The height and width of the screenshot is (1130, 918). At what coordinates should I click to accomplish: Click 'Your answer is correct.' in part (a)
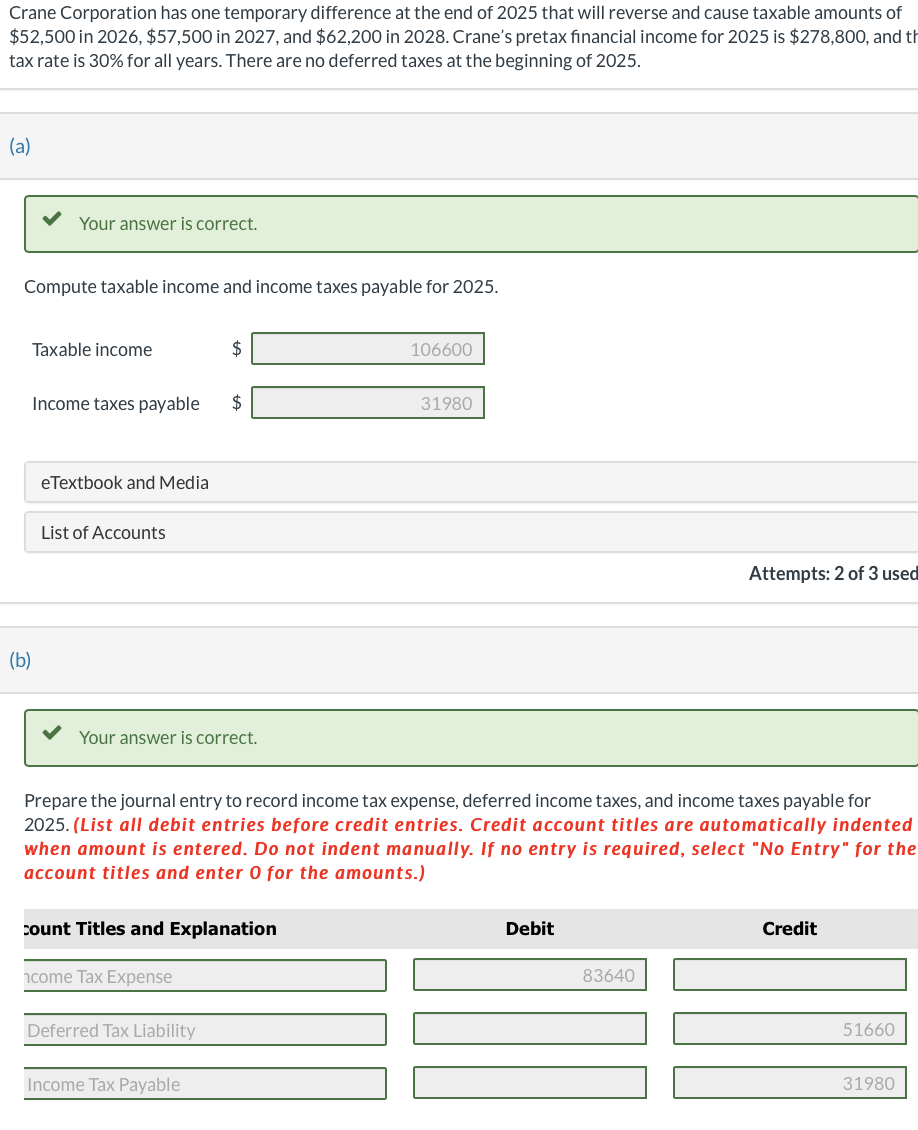(x=168, y=223)
